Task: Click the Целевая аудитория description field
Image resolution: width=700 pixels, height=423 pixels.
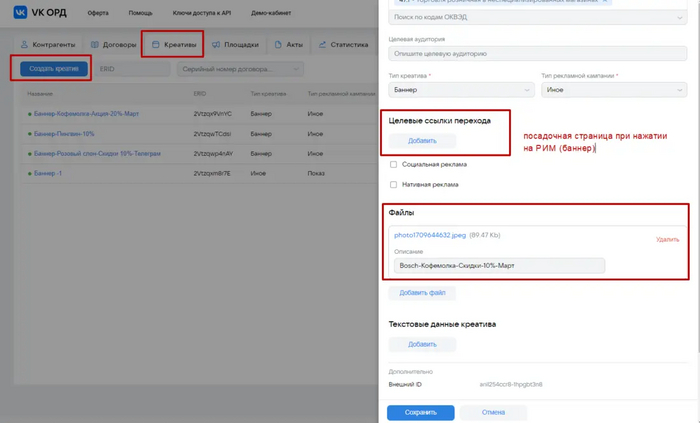Action: pos(538,54)
